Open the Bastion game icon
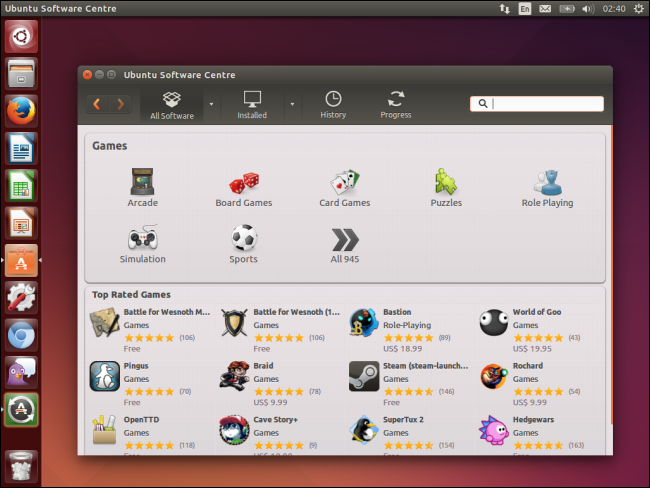 tap(364, 322)
